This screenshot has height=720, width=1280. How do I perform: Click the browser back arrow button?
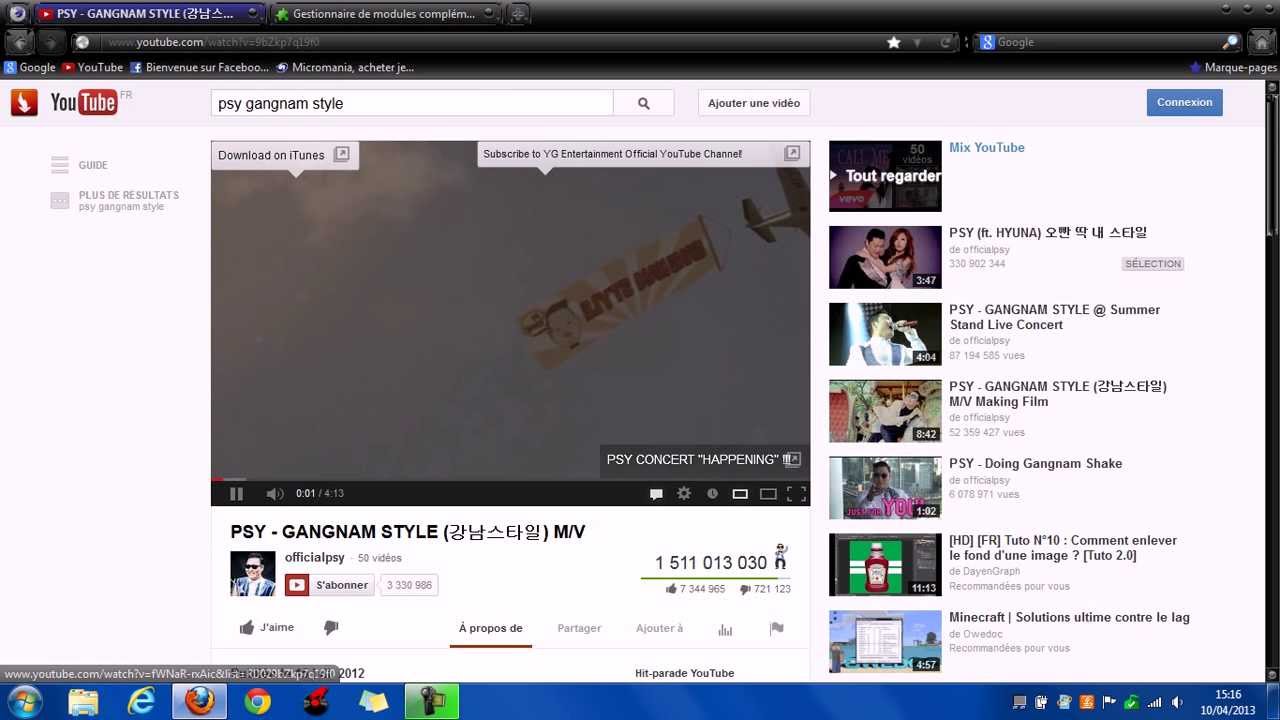point(19,42)
